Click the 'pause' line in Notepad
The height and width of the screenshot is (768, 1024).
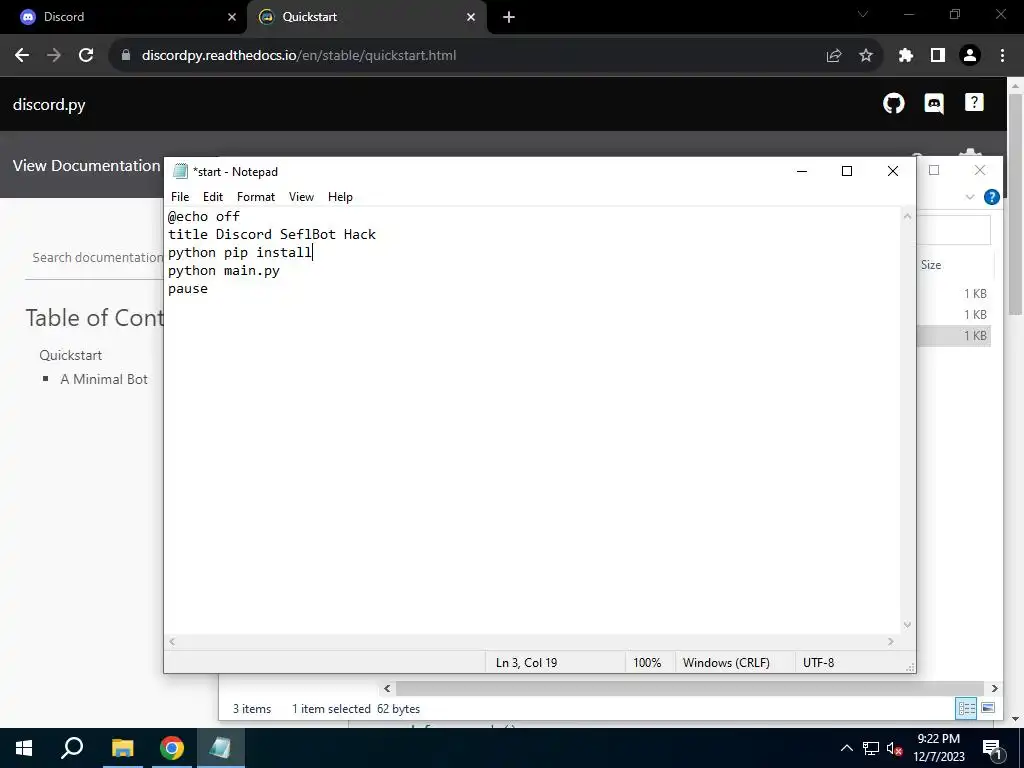pos(188,289)
